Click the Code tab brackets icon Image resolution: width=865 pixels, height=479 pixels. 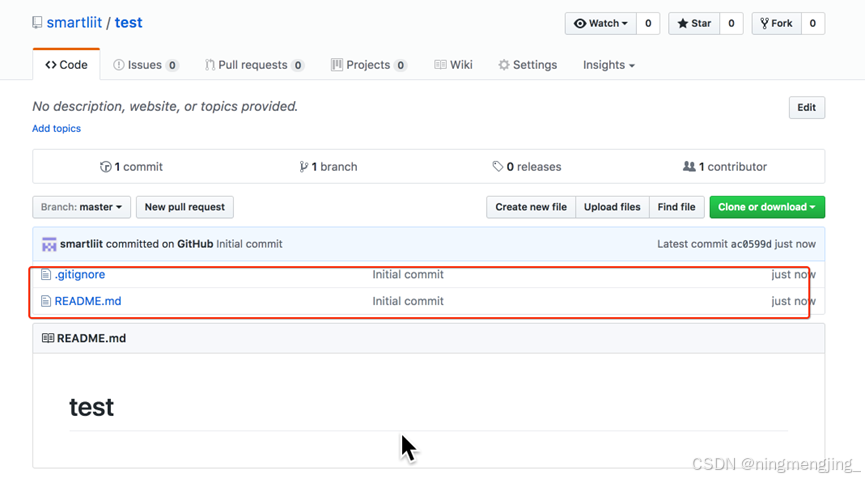coord(51,65)
